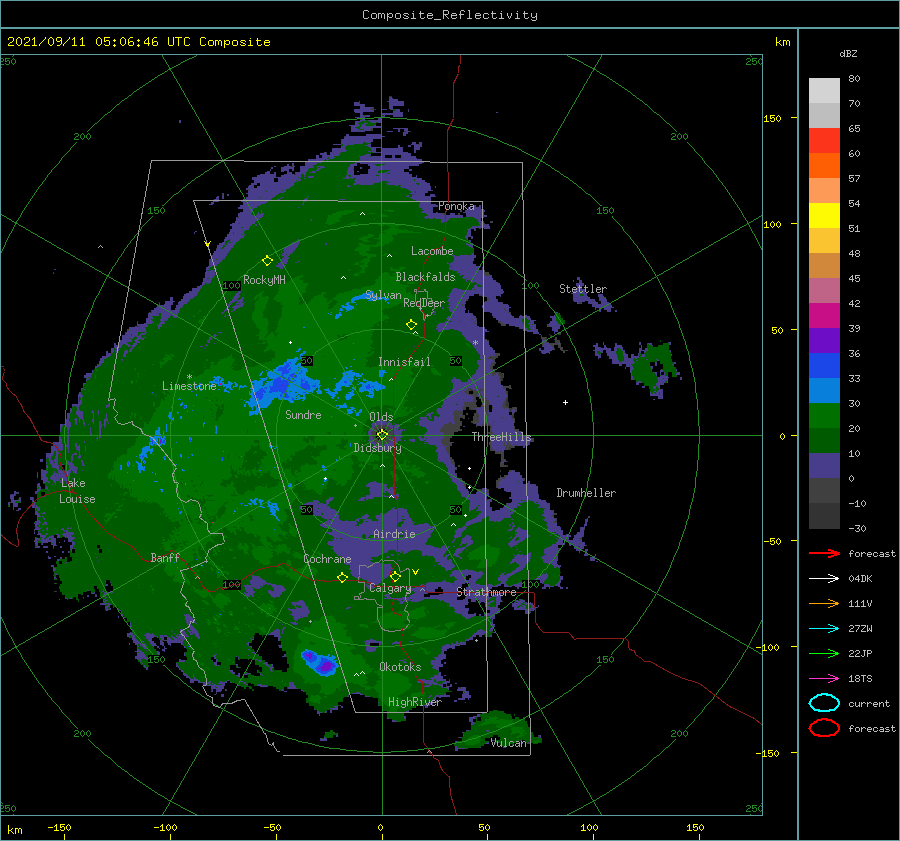
Task: Click the Calgary city label
Action: (390, 588)
